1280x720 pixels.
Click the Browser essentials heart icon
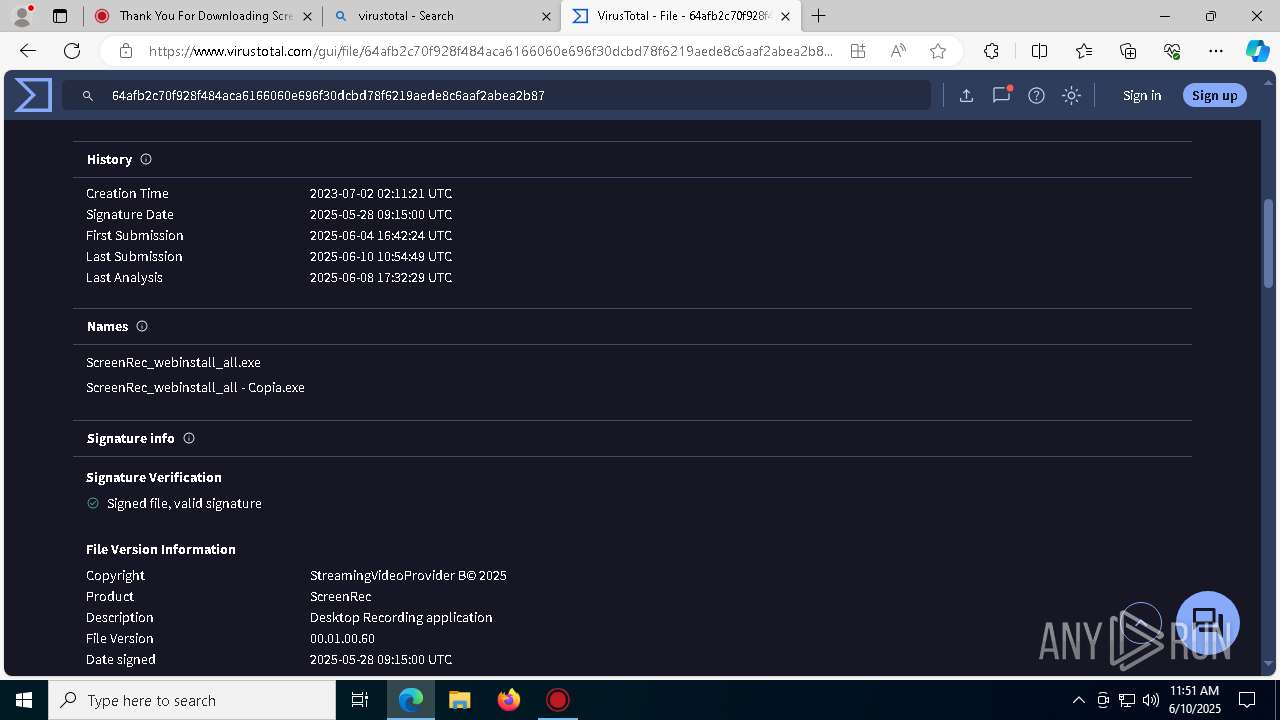point(1172,51)
